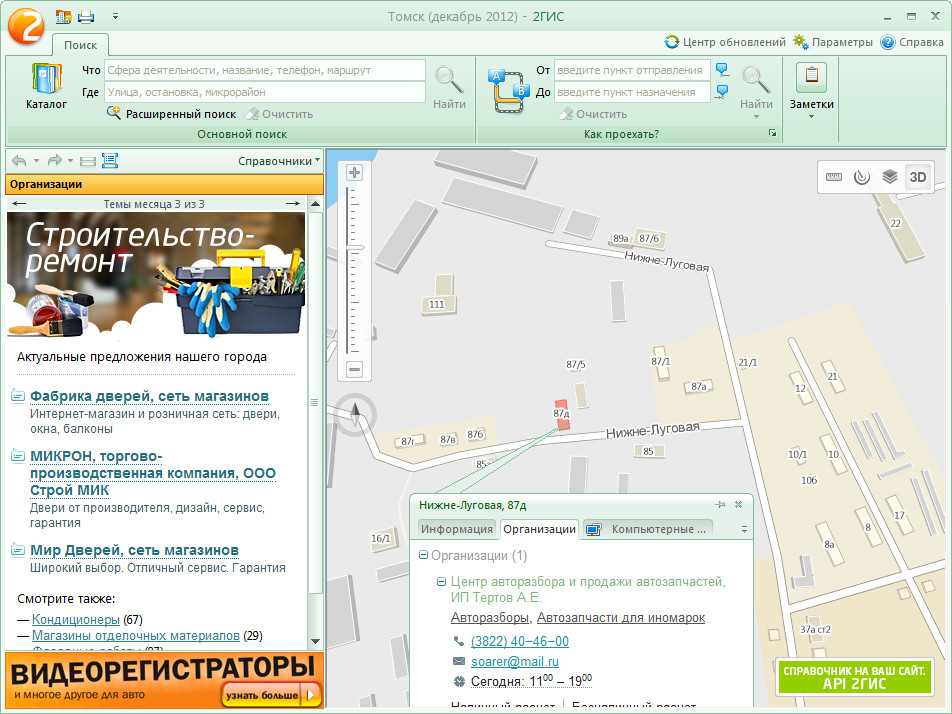
Task: Open the Справочники dropdown
Action: click(x=279, y=161)
